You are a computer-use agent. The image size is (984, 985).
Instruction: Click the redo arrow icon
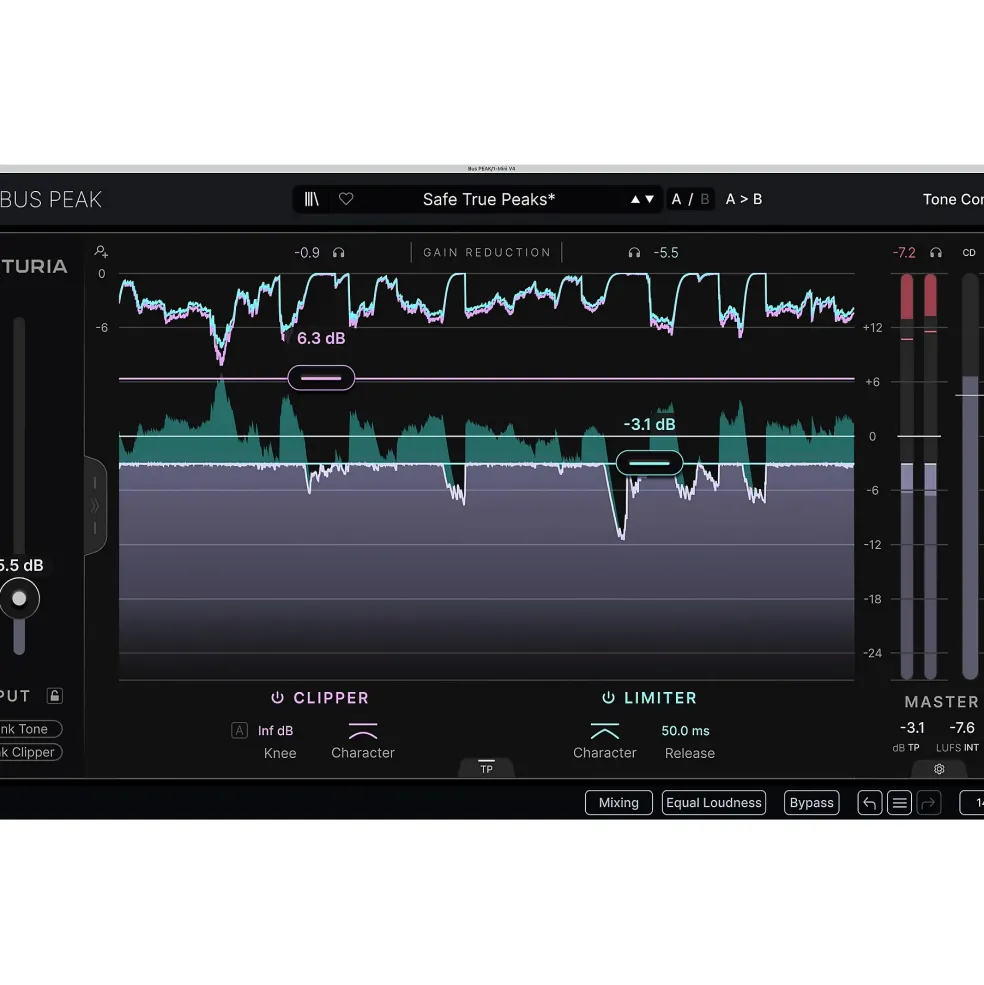[x=928, y=803]
